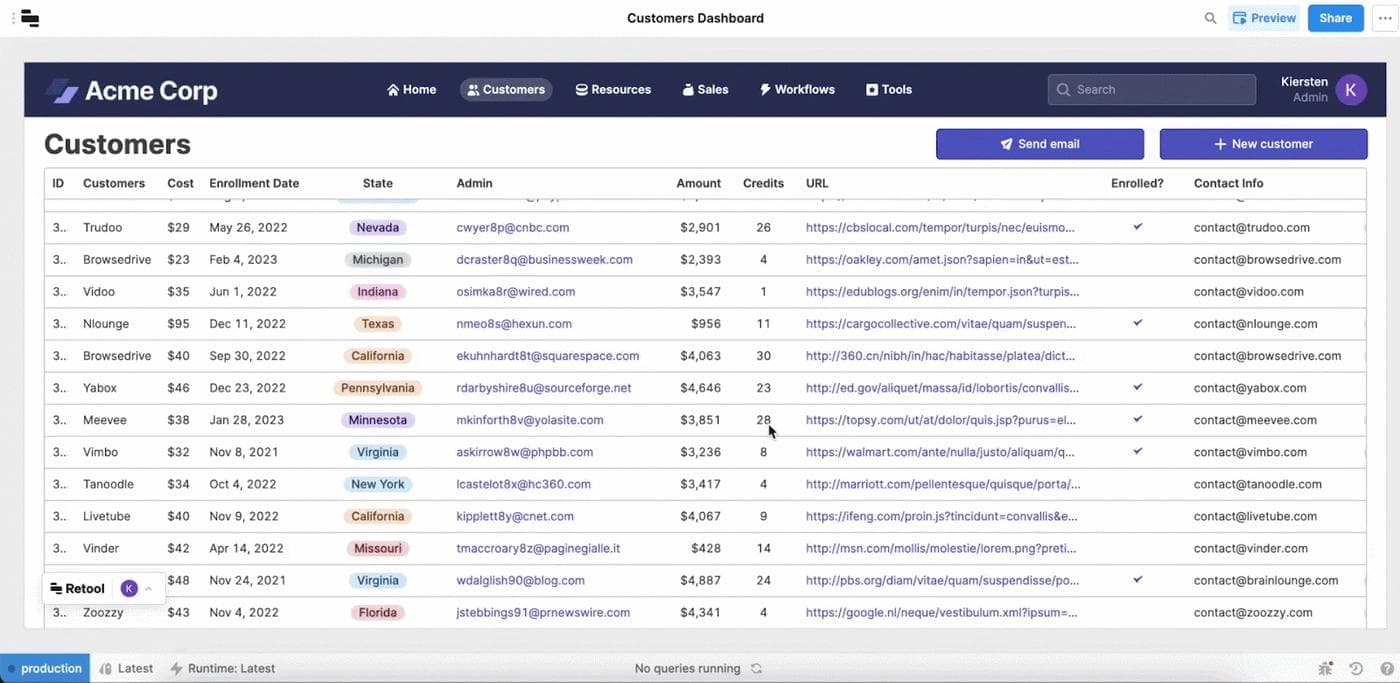The width and height of the screenshot is (1400, 683).
Task: Toggle Enrolled checkmark for Trudoo row
Action: tap(1137, 227)
